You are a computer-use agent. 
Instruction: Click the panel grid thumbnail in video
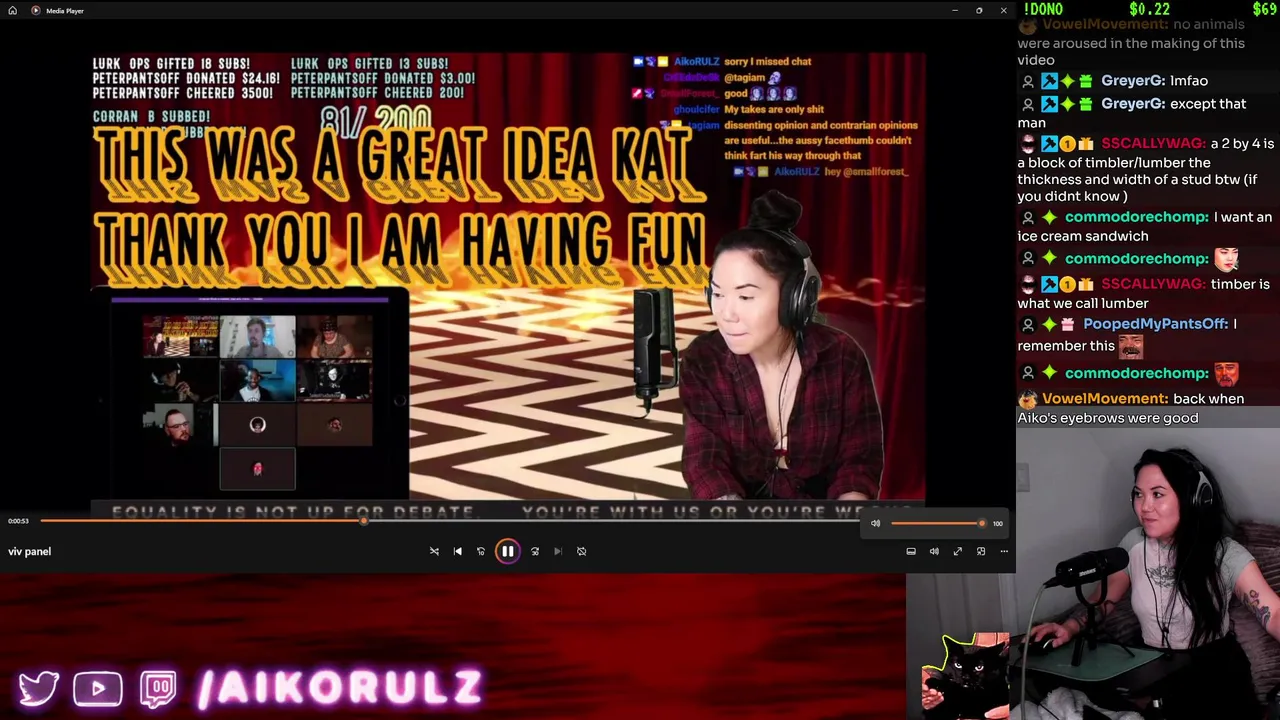click(x=258, y=402)
